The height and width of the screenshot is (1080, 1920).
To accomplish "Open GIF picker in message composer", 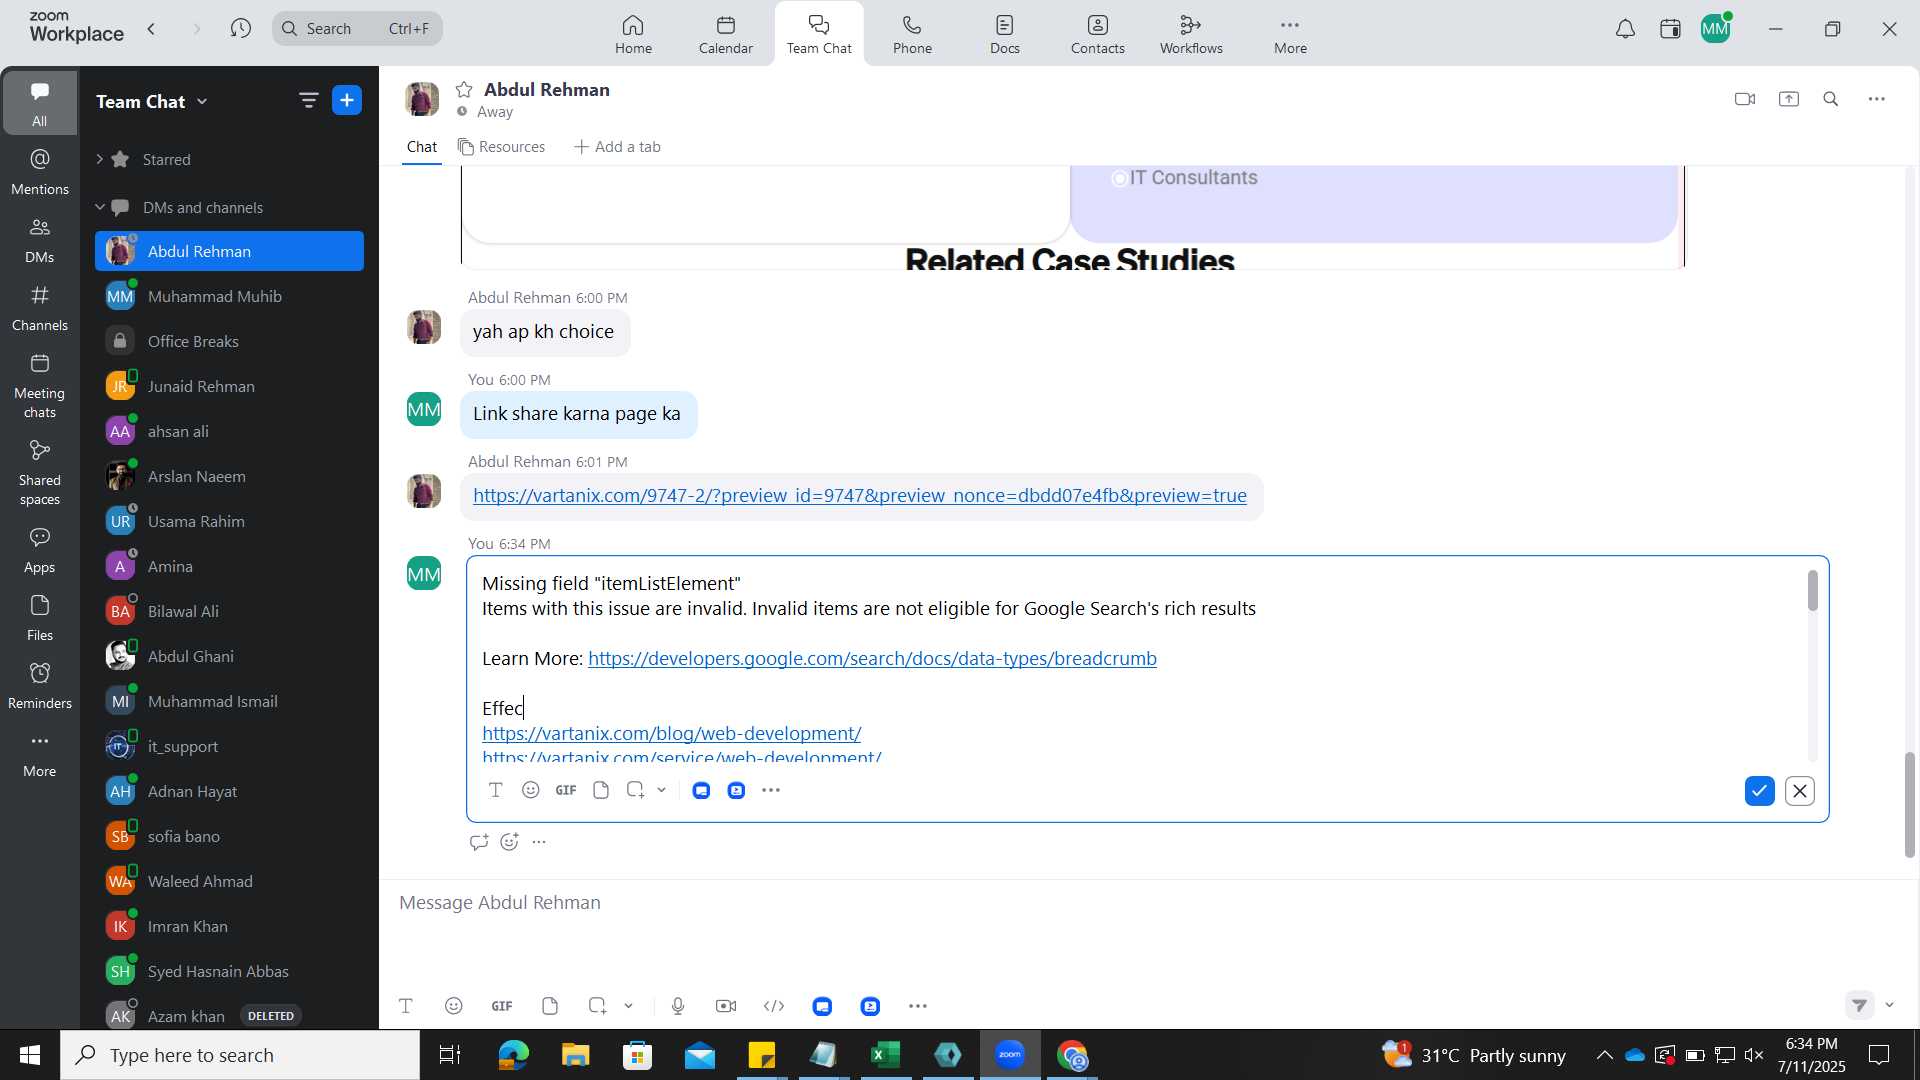I will pyautogui.click(x=502, y=1006).
